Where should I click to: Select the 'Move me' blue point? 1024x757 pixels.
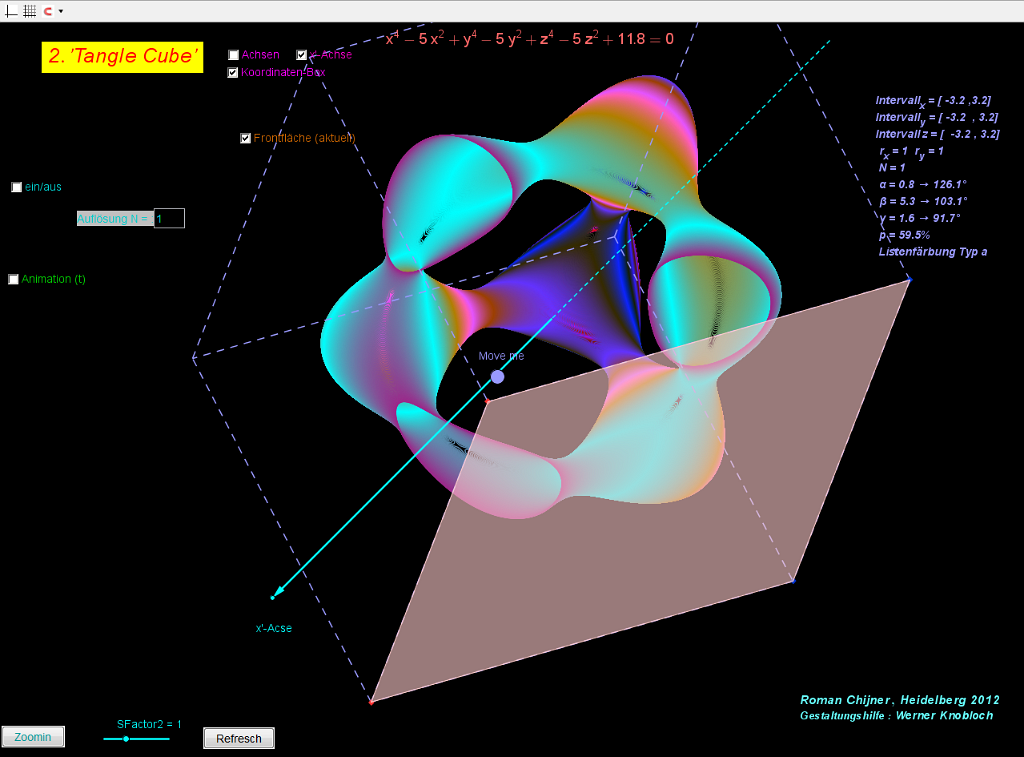[497, 377]
